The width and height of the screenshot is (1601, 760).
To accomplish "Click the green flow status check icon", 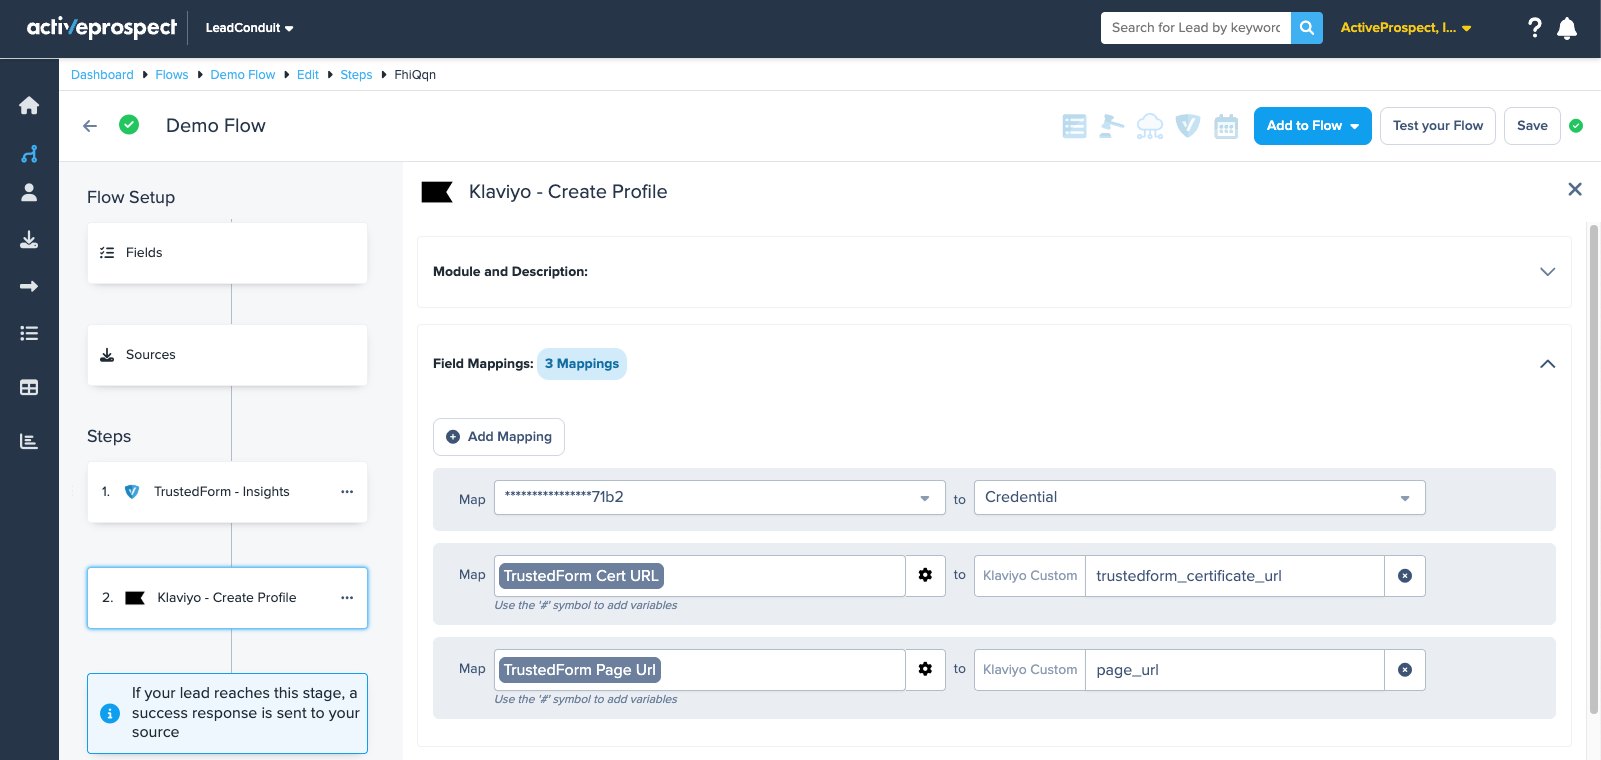I will (129, 125).
